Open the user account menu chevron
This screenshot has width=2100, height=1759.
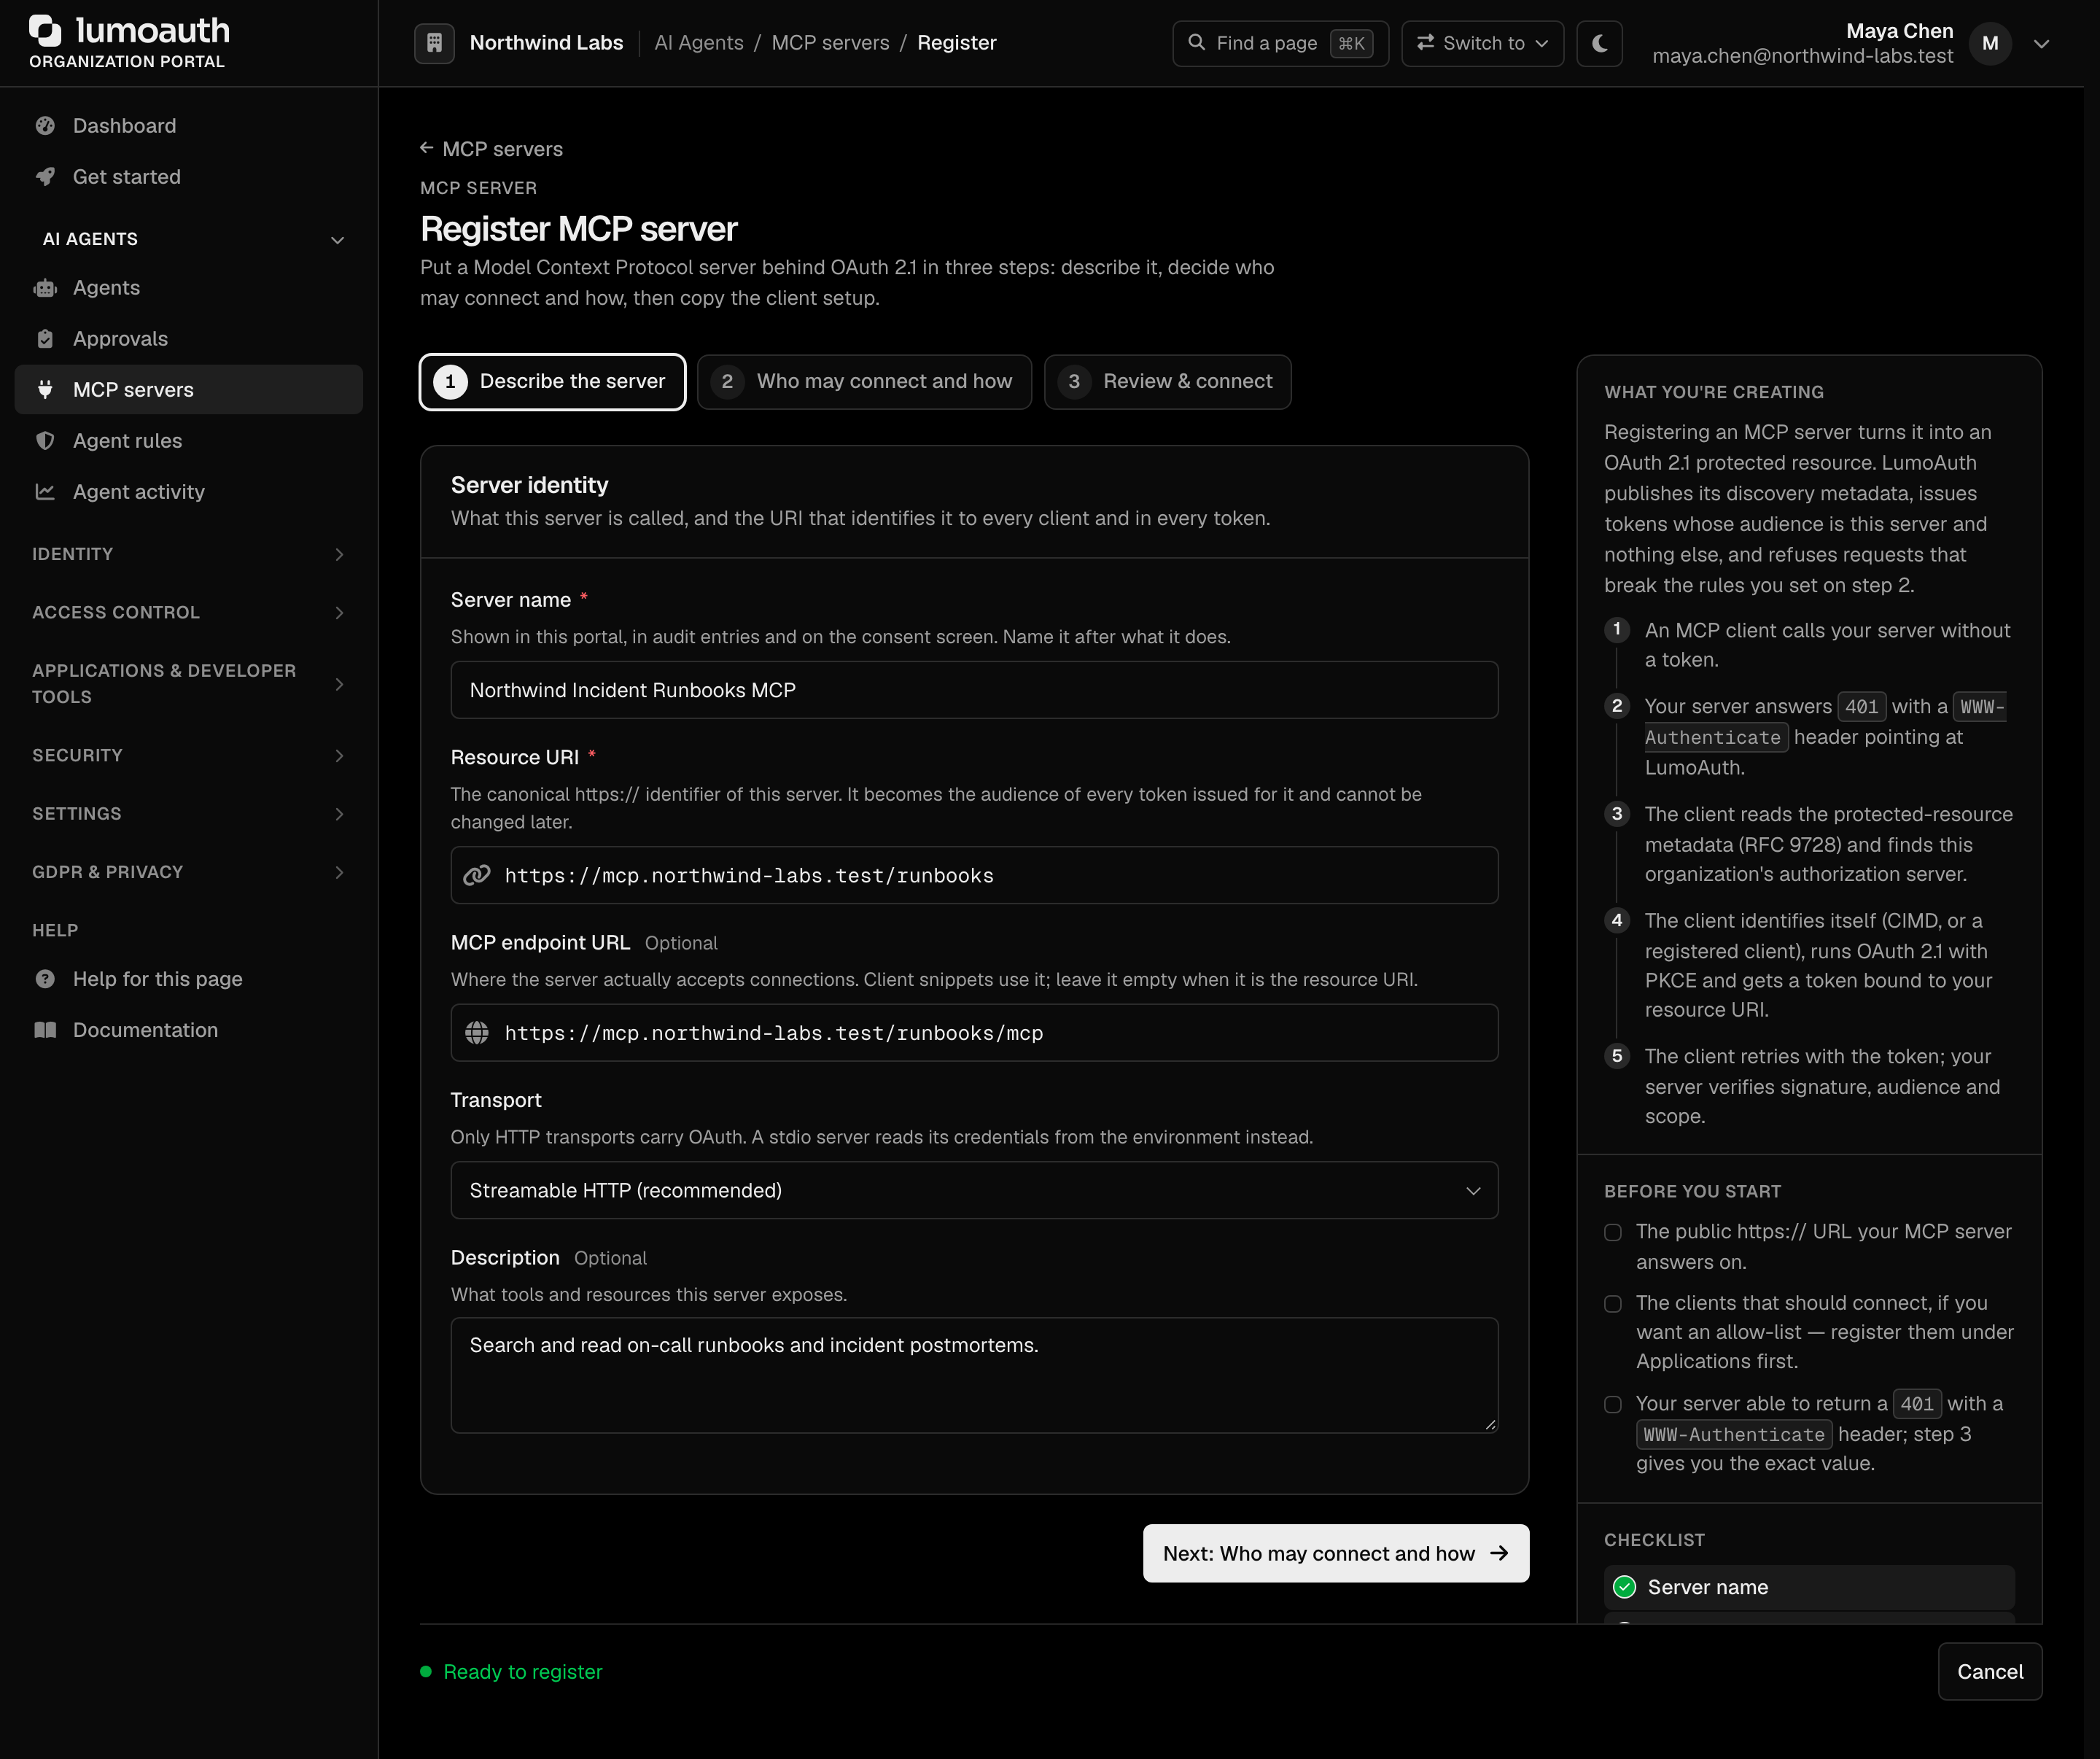click(x=2042, y=43)
